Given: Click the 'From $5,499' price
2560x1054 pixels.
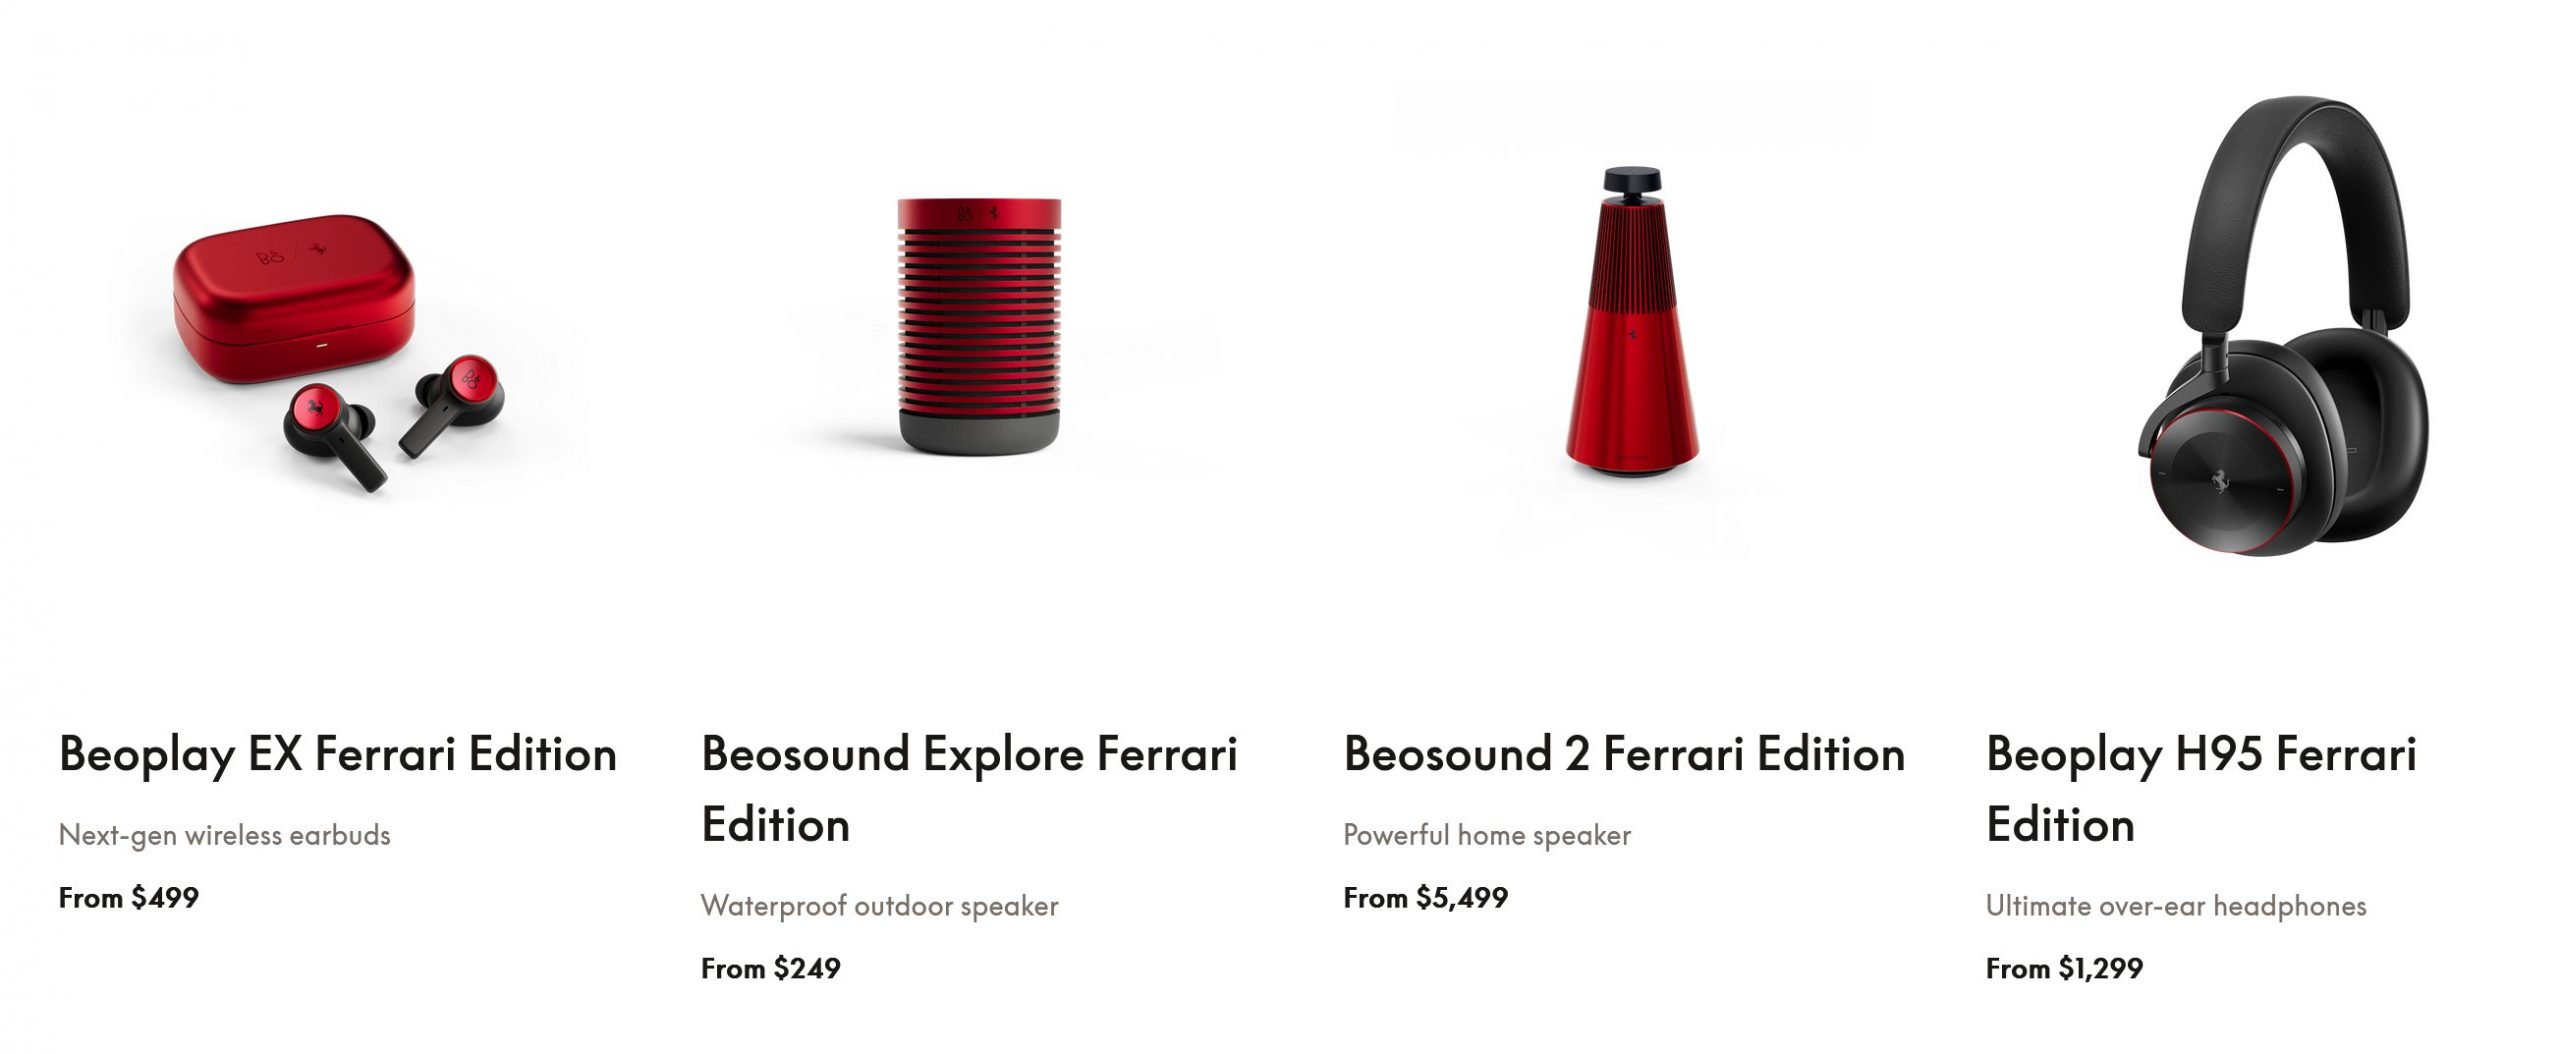Looking at the screenshot, I should [1425, 897].
